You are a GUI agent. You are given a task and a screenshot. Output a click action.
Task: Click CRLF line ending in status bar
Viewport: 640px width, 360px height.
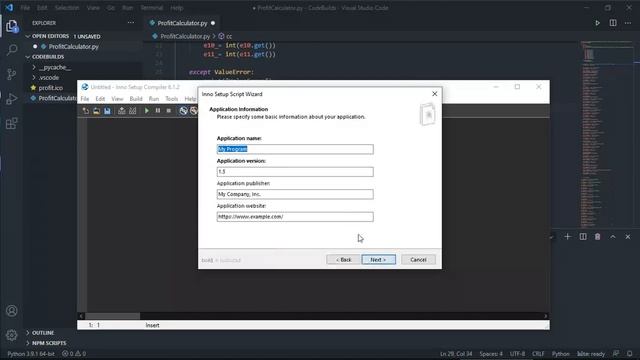click(538, 354)
